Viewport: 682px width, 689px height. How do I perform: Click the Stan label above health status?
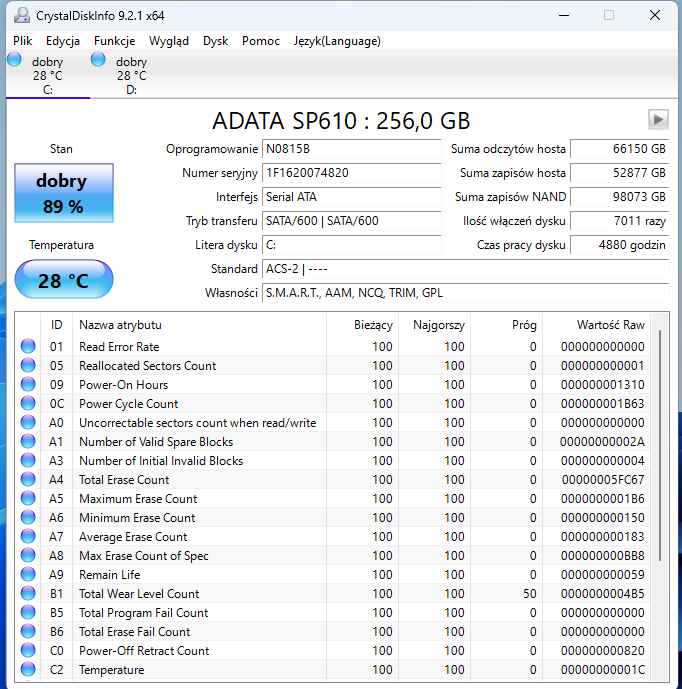click(61, 149)
